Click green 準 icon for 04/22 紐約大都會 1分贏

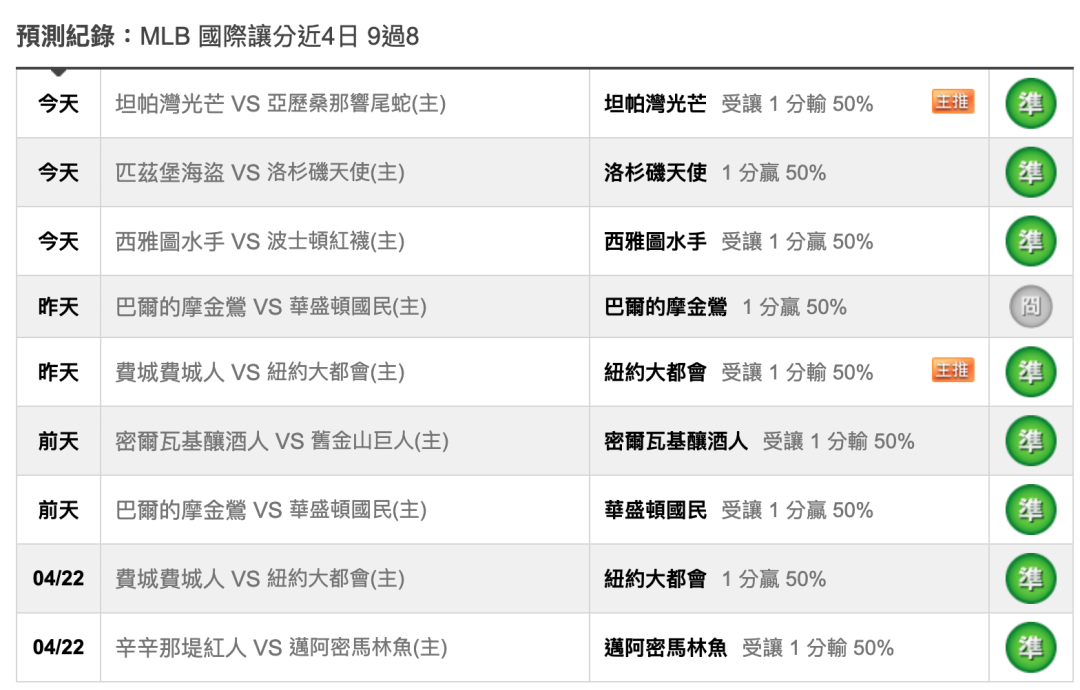pyautogui.click(x=1030, y=578)
